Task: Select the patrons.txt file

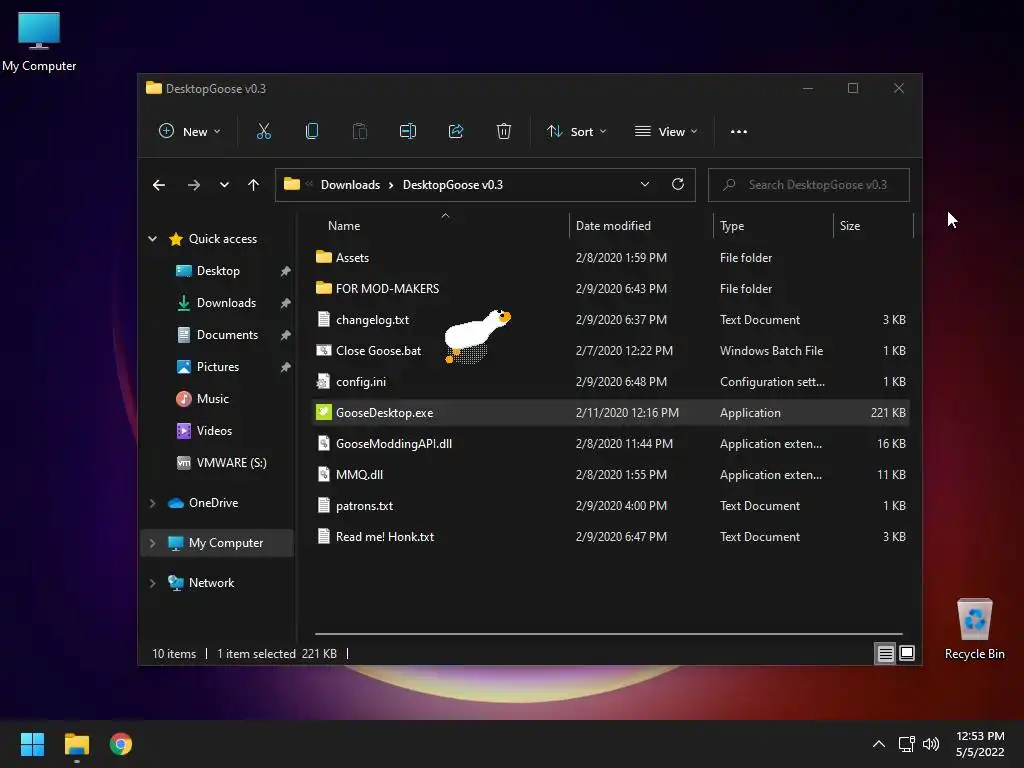Action: (364, 505)
